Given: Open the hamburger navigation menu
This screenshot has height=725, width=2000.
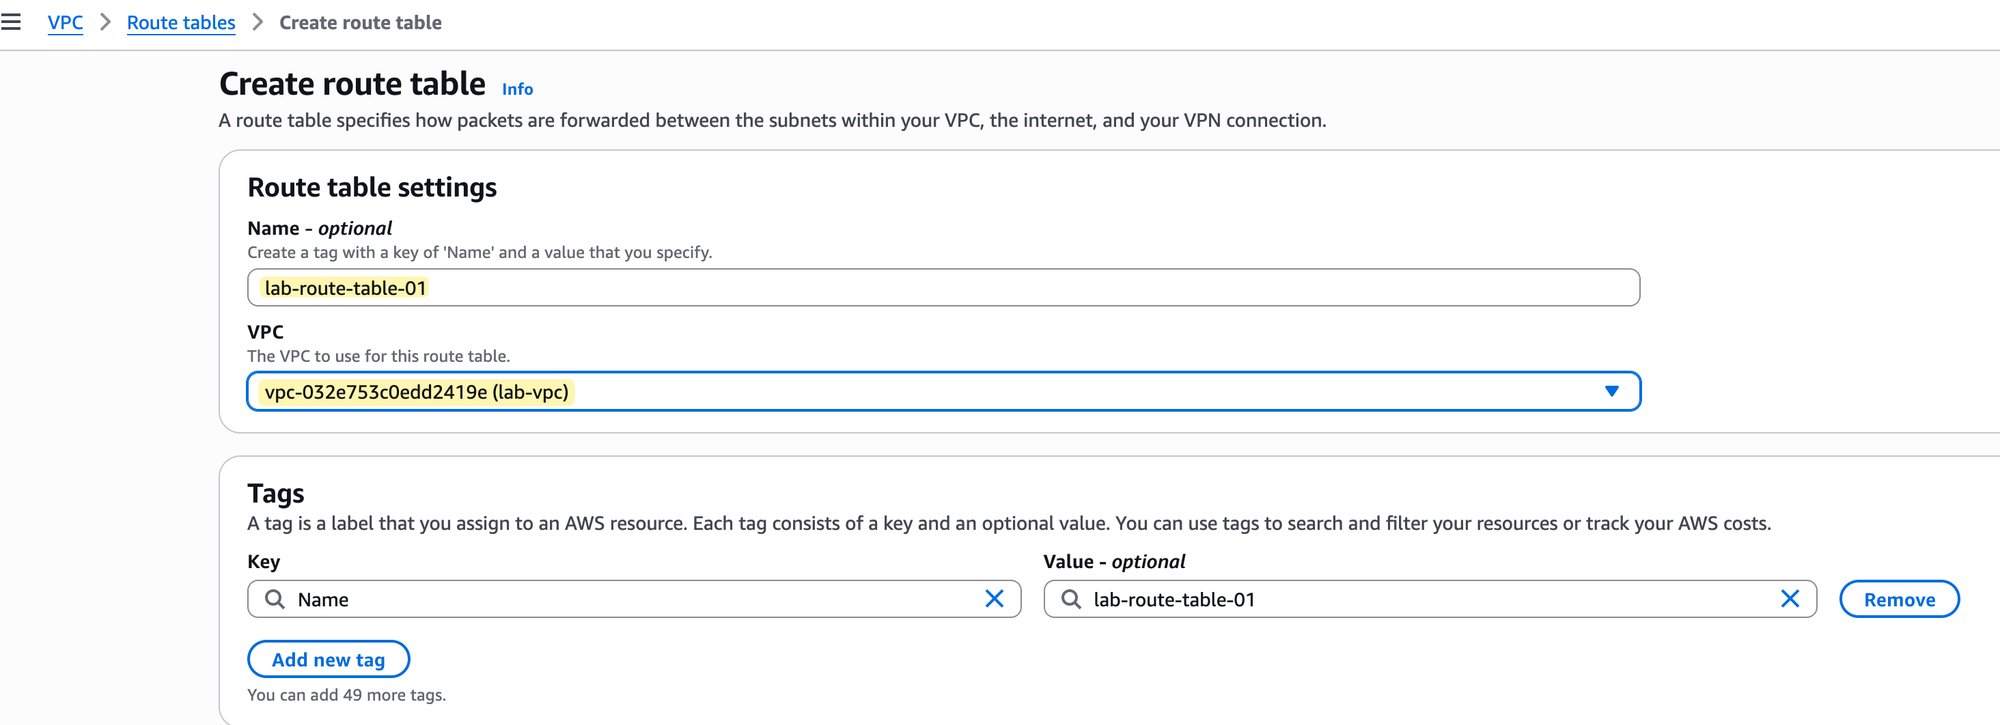Looking at the screenshot, I should pyautogui.click(x=11, y=22).
